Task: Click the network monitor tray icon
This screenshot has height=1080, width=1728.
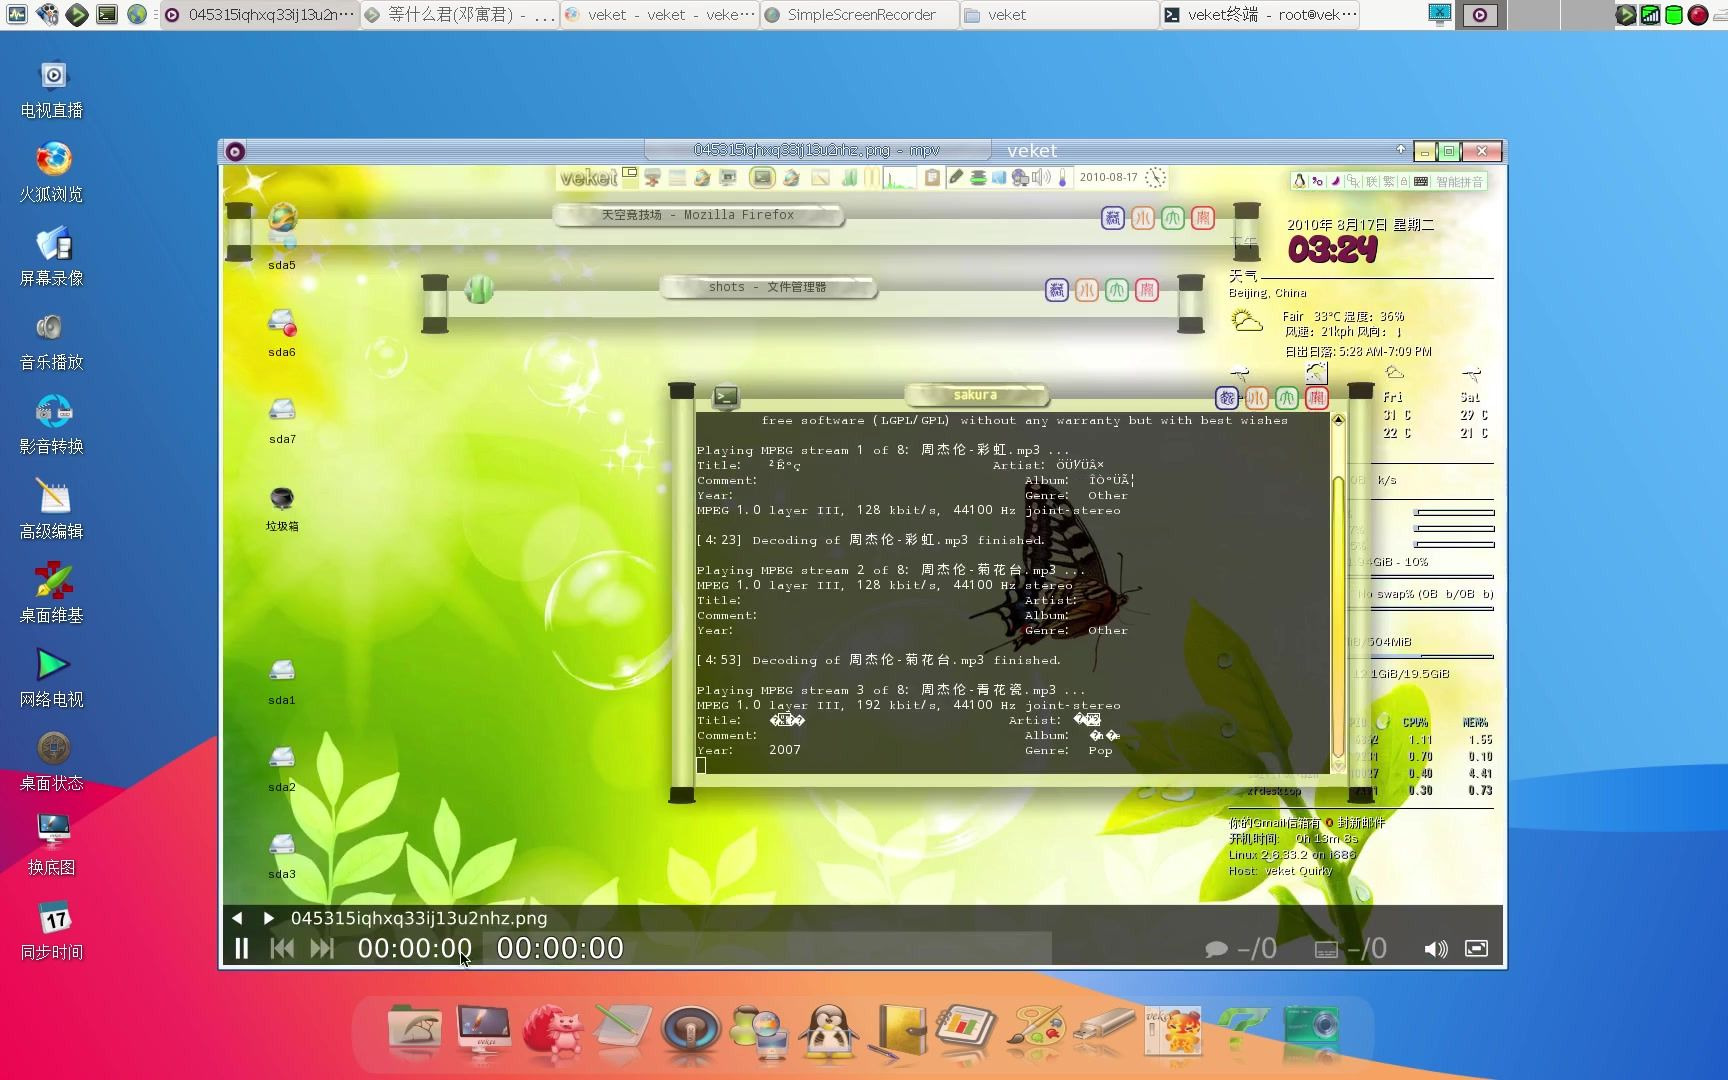Action: 1651,14
